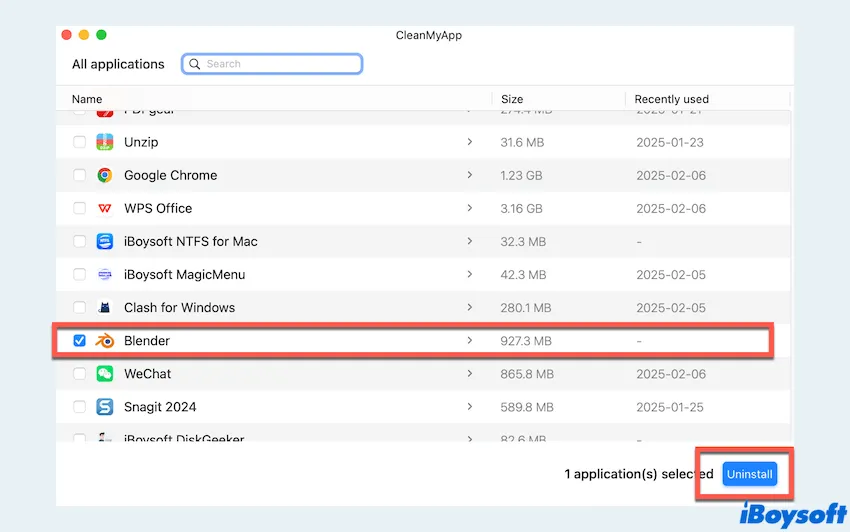
Task: Select the iBoysoft MagicMenu name text
Action: [x=184, y=274]
